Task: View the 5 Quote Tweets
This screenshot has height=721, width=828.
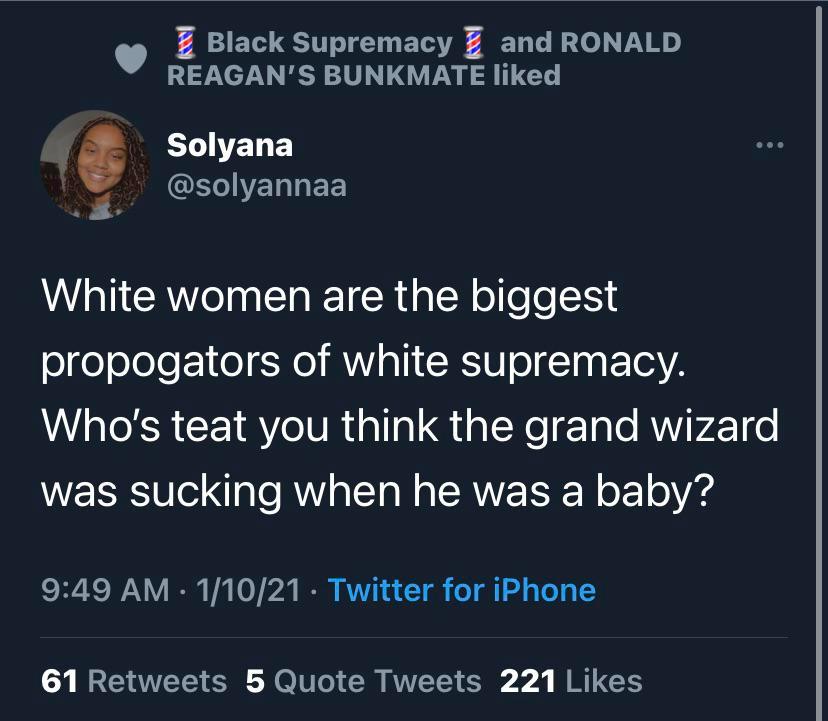Action: pos(363,681)
